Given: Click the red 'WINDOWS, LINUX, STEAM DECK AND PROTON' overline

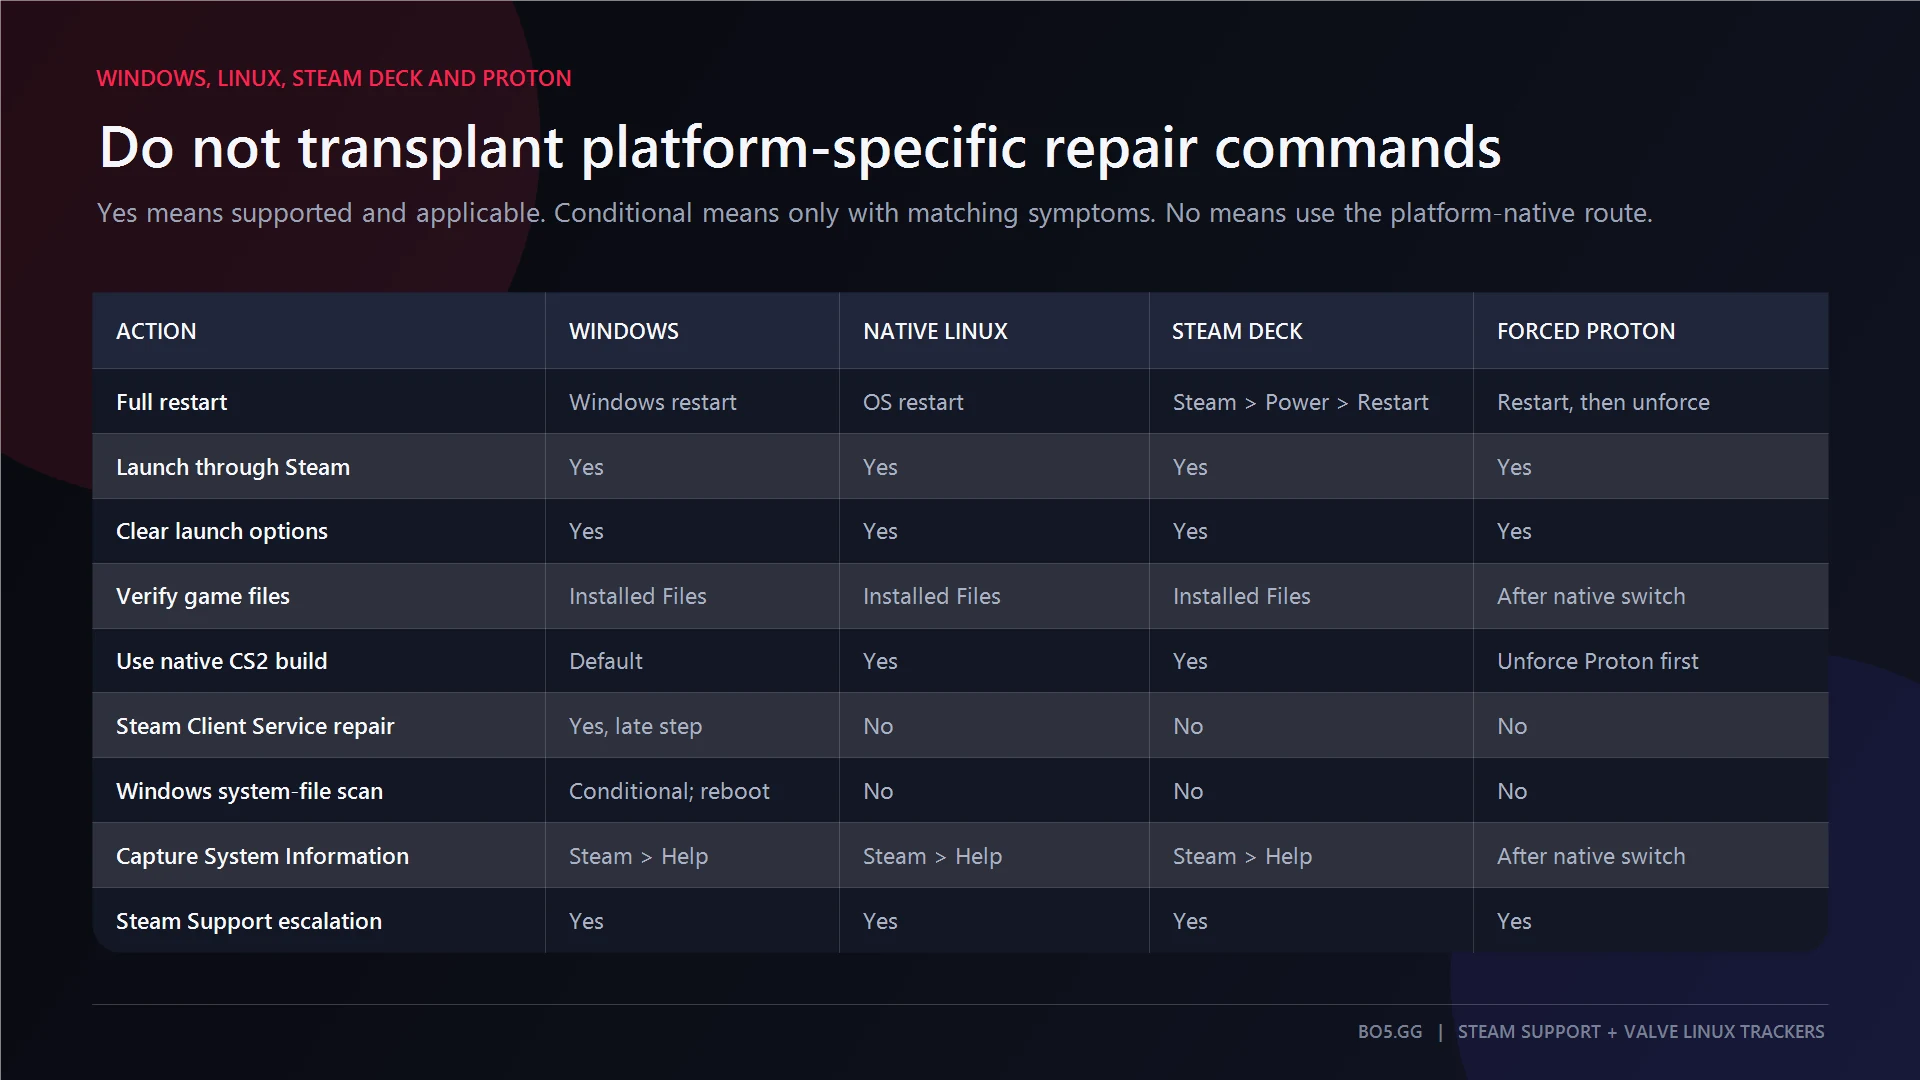Looking at the screenshot, I should pyautogui.click(x=334, y=78).
